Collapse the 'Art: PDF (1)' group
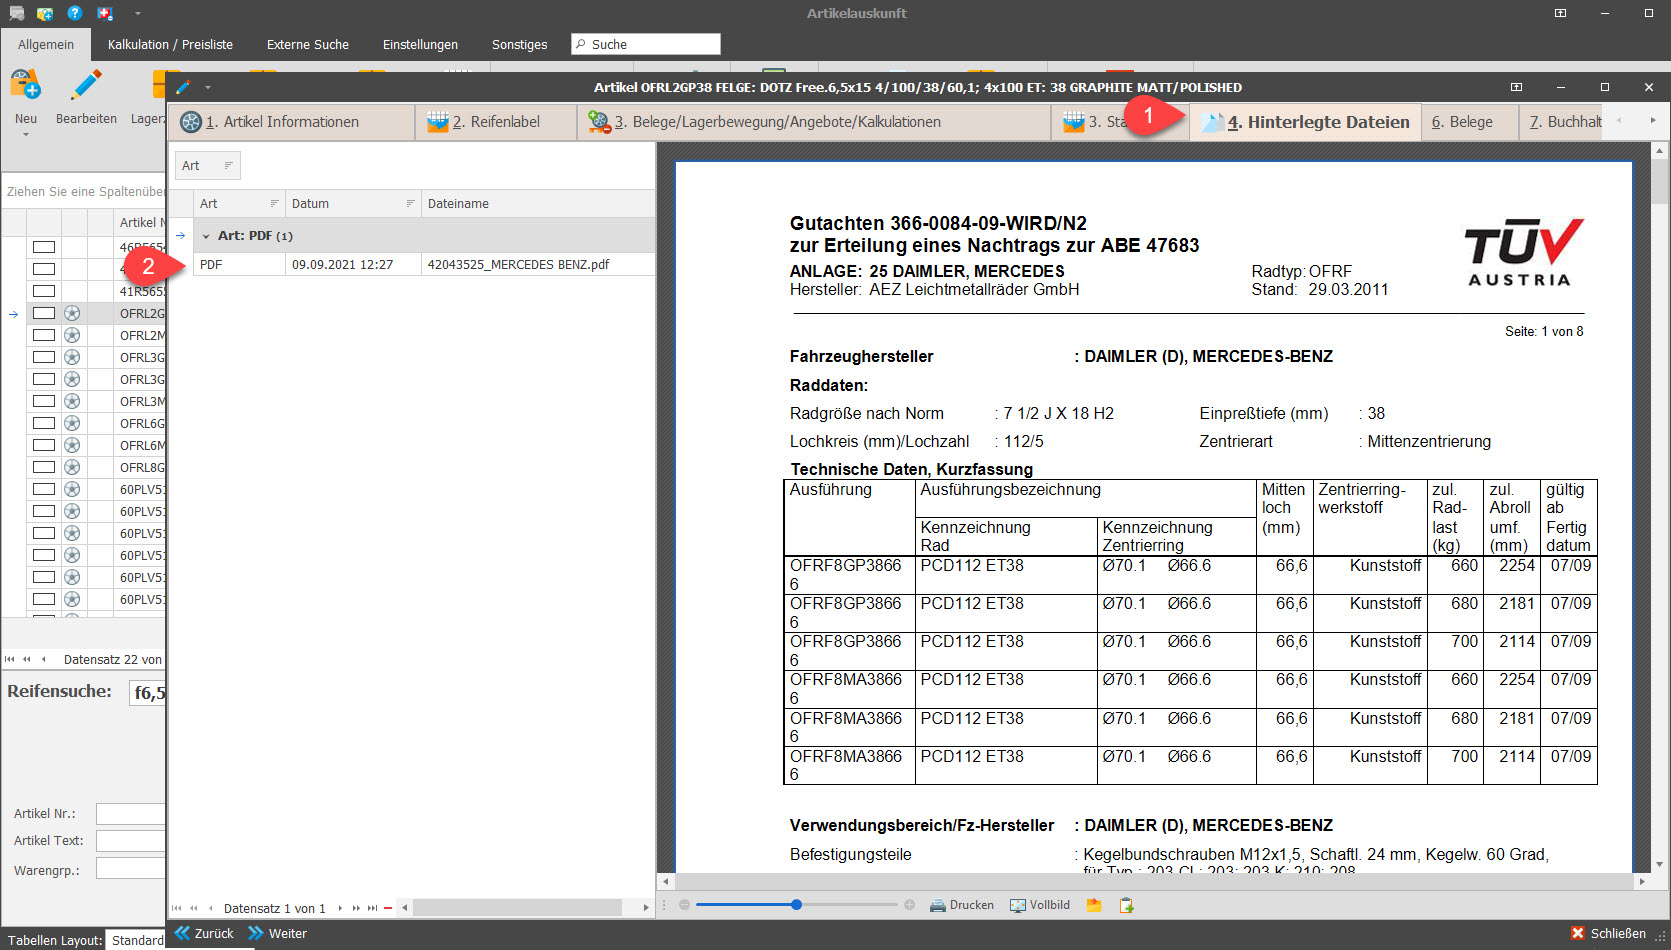The width and height of the screenshot is (1671, 950). (x=206, y=236)
